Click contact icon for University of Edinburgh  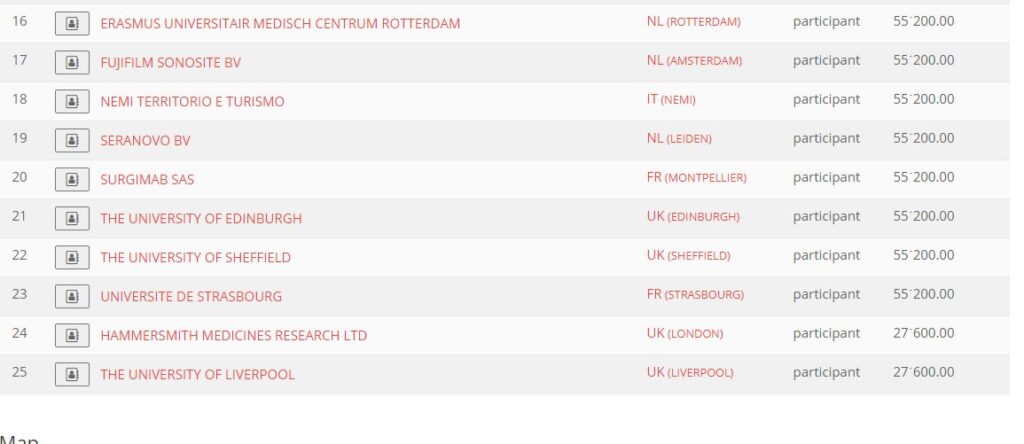coord(72,219)
